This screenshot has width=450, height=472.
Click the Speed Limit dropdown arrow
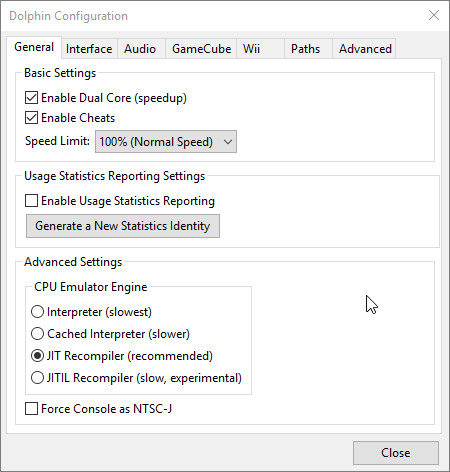(228, 142)
